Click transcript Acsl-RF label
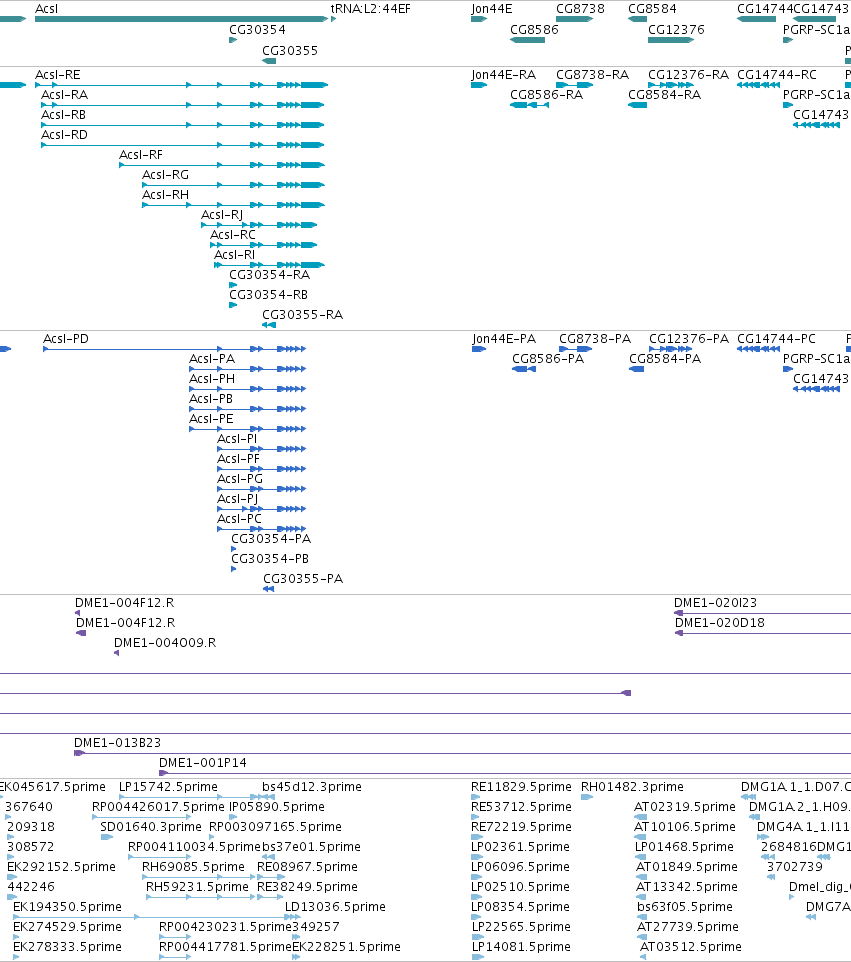Image resolution: width=851 pixels, height=962 pixels. [x=141, y=155]
